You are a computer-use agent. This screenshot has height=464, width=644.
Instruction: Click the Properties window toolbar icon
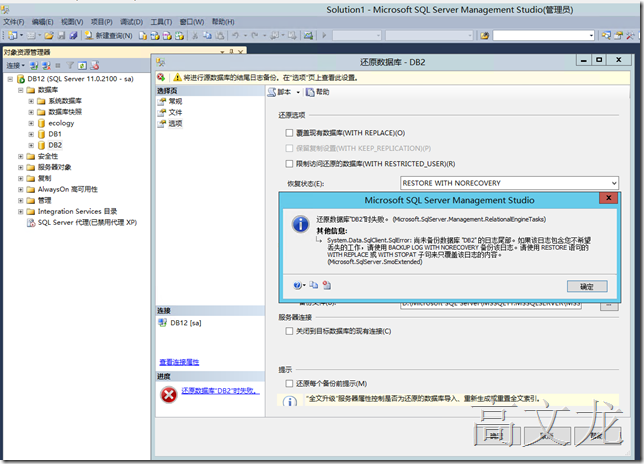tap(618, 36)
